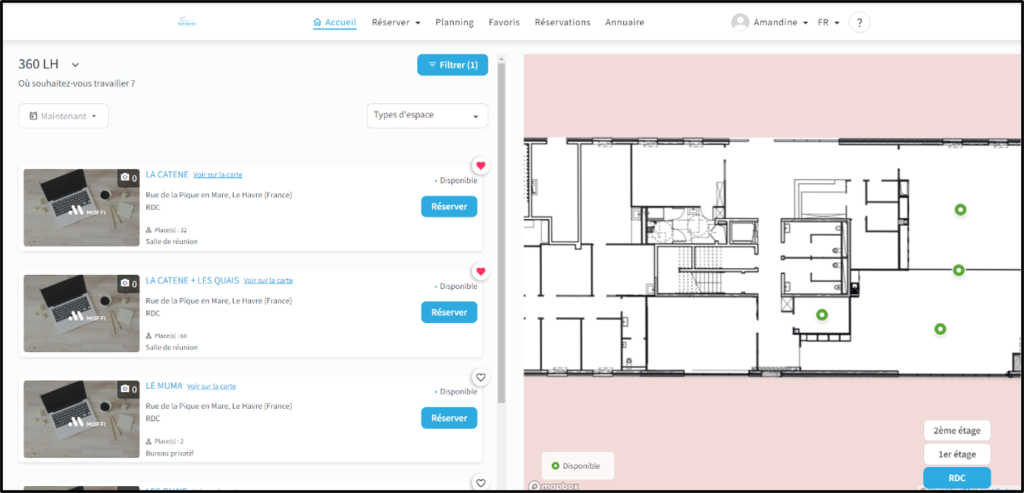Open the Maintenant date dropdown
Screen dimensions: 1024x493
click(63, 116)
